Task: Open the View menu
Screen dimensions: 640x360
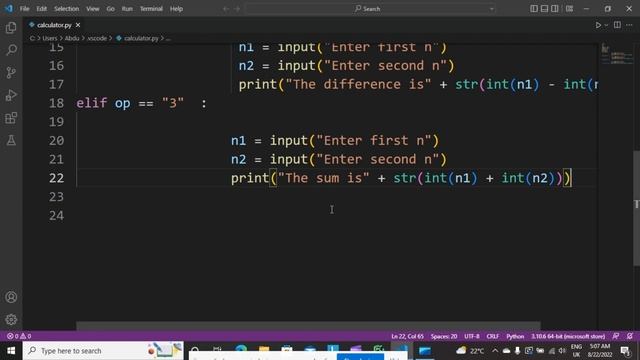Action: click(93, 9)
